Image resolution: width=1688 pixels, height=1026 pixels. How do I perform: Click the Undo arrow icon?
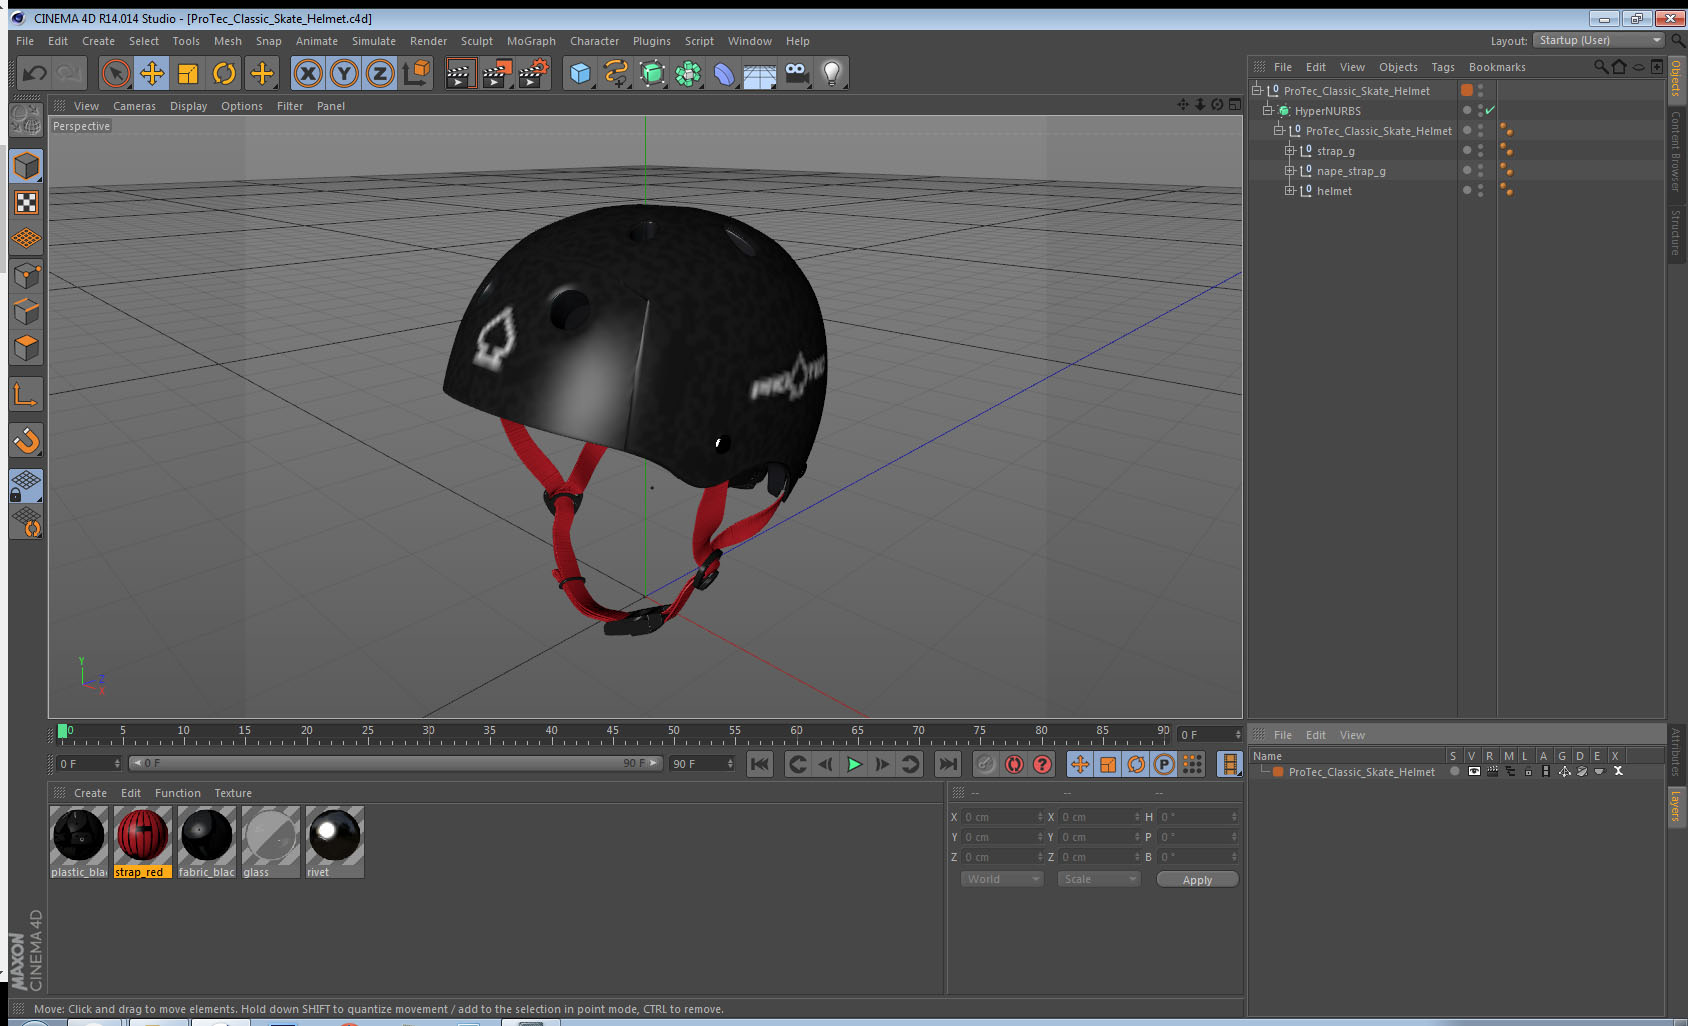coord(35,73)
